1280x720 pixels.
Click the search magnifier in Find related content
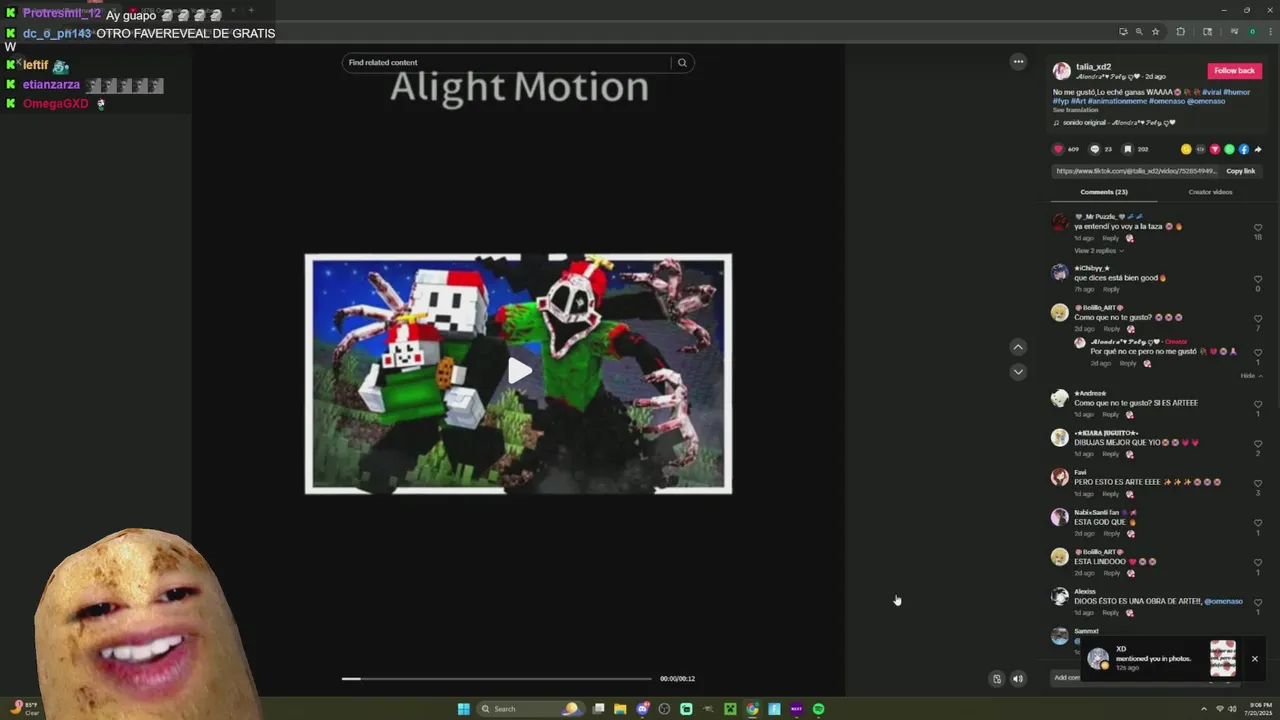682,62
